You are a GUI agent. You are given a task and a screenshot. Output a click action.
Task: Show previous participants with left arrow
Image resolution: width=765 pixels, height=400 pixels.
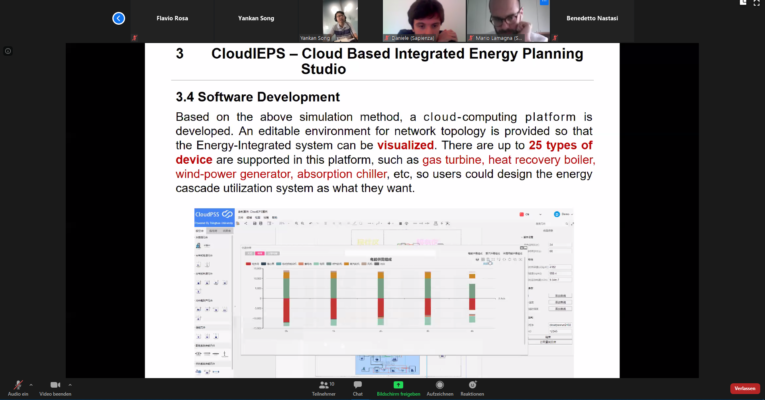point(119,18)
